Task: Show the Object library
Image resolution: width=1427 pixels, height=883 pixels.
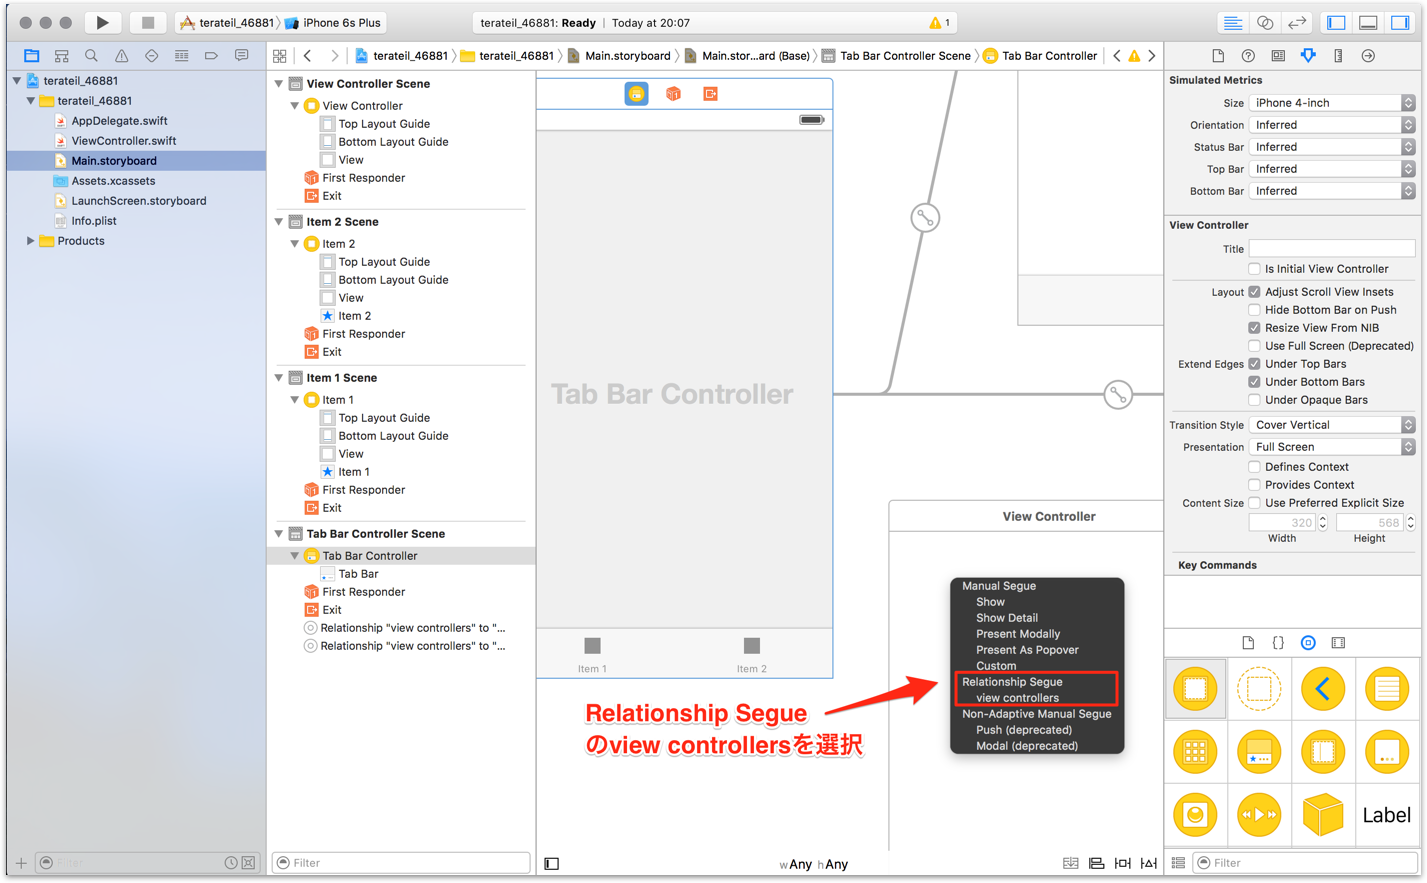Action: click(x=1308, y=643)
